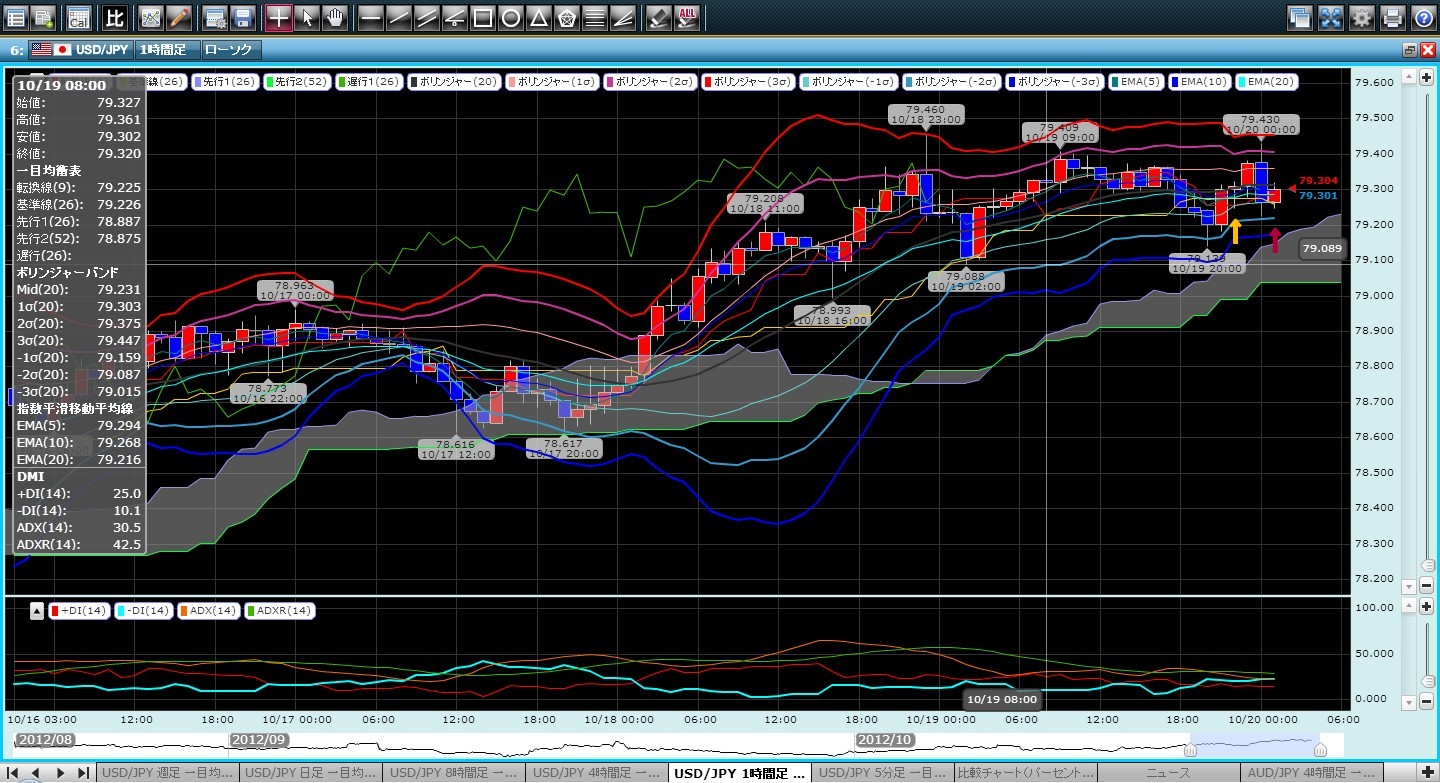Viewport: 1440px width, 783px height.
Task: Open the pencil edit tool
Action: (x=178, y=17)
